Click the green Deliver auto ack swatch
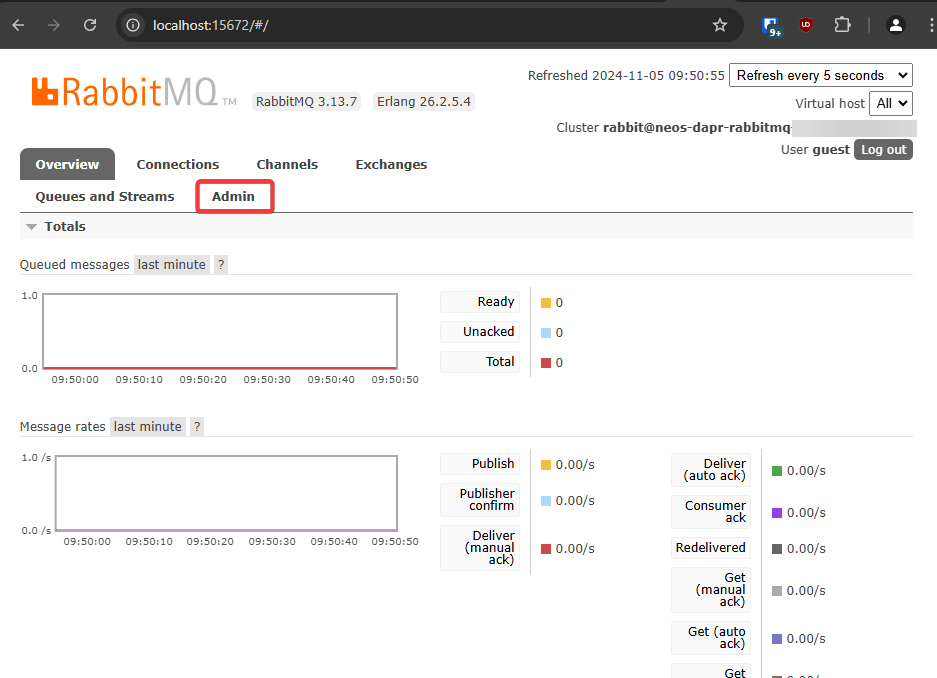The image size is (937, 678). click(777, 471)
